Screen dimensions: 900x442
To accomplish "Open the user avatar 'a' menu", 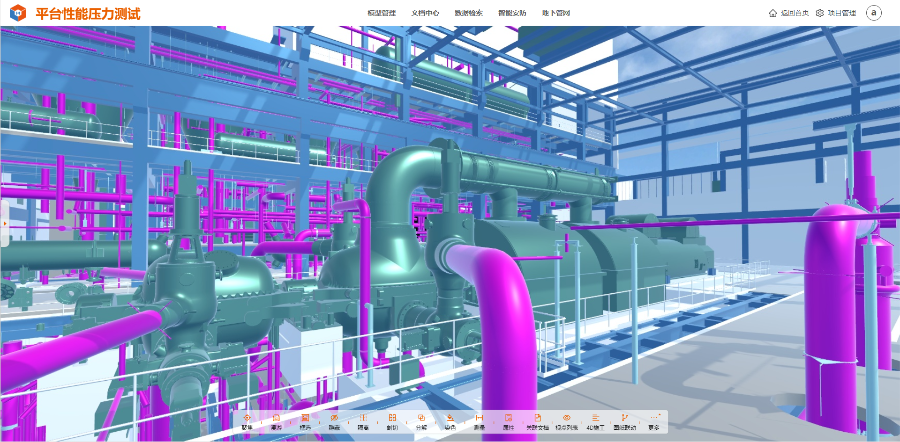I will (x=874, y=13).
